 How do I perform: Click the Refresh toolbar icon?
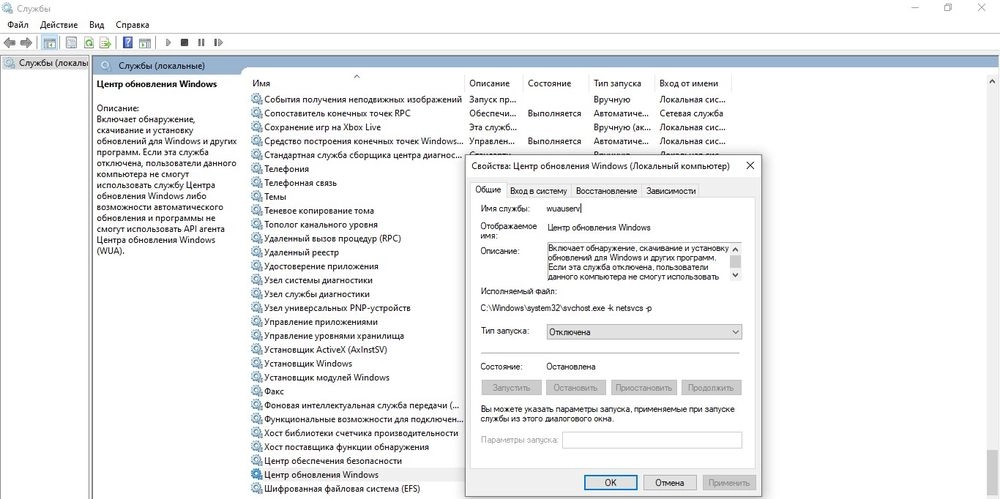pyautogui.click(x=89, y=43)
